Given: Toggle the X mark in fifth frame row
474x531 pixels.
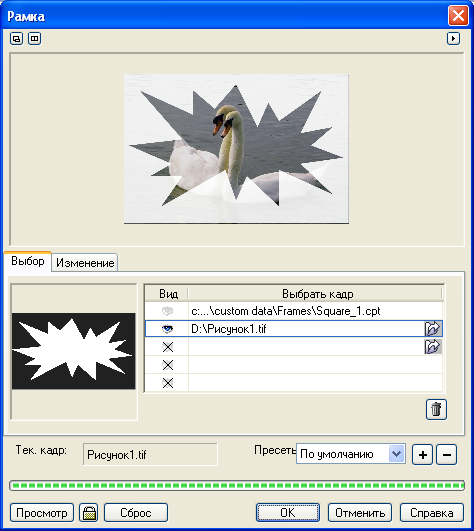Looking at the screenshot, I should [x=168, y=383].
